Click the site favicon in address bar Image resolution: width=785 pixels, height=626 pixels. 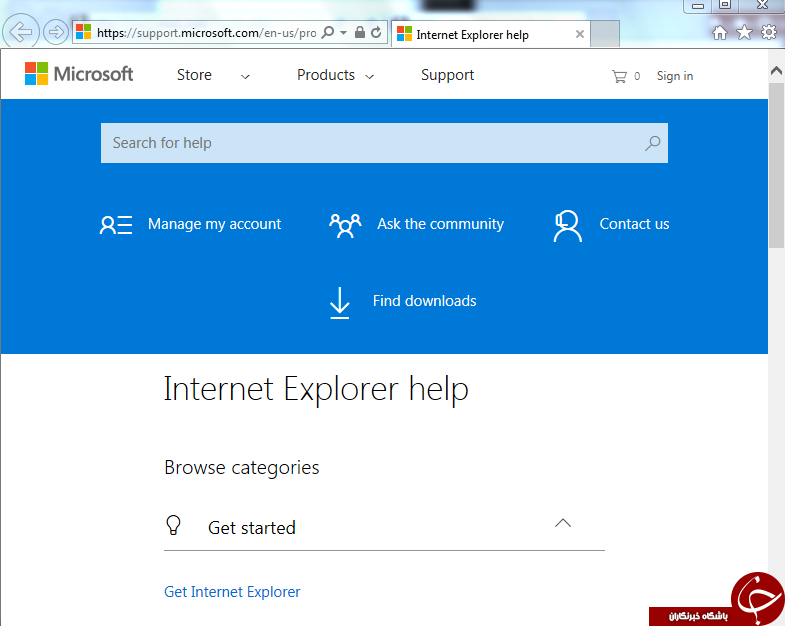84,32
